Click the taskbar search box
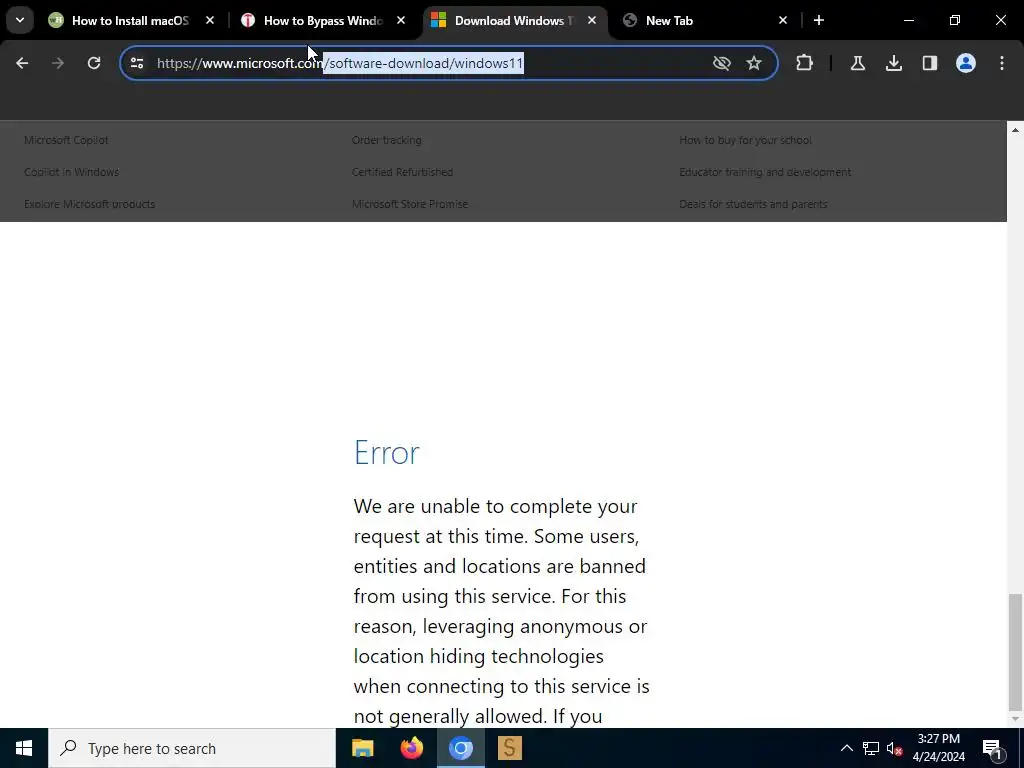The image size is (1024, 768). point(192,748)
